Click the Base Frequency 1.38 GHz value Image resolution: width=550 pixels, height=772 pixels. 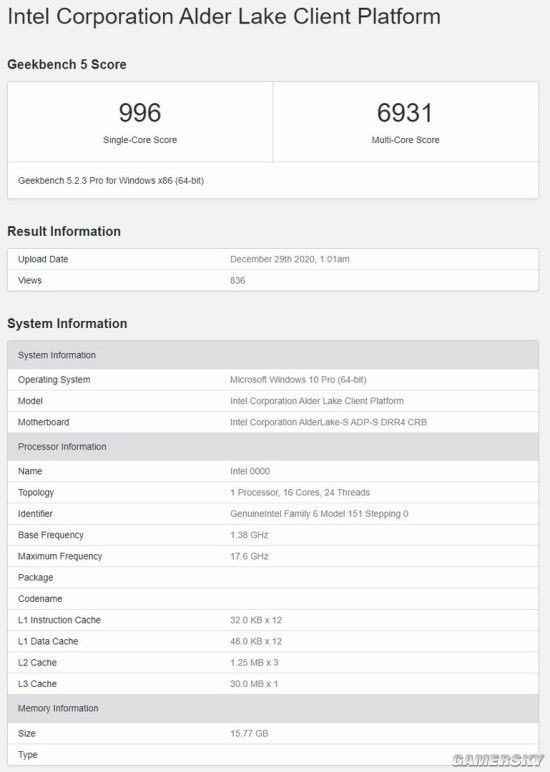[x=249, y=535]
